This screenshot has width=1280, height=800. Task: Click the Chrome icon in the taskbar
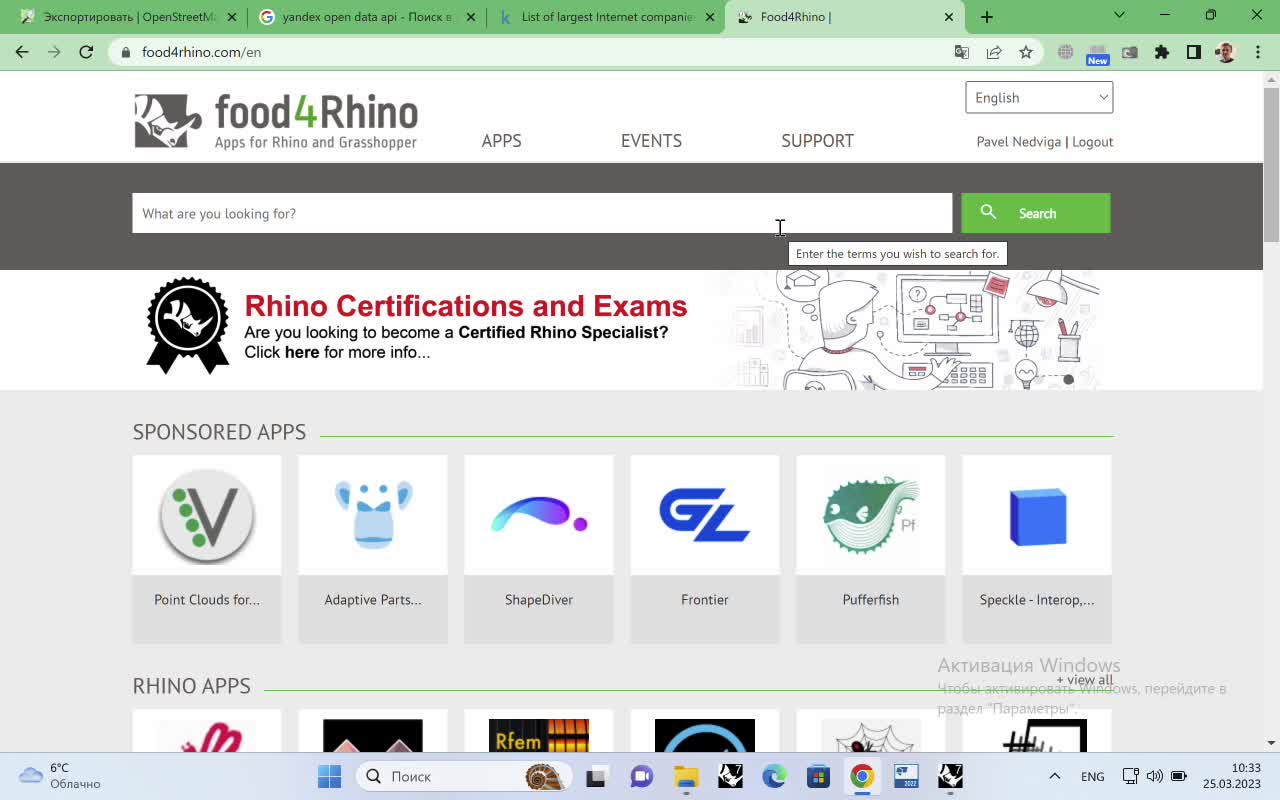click(862, 776)
